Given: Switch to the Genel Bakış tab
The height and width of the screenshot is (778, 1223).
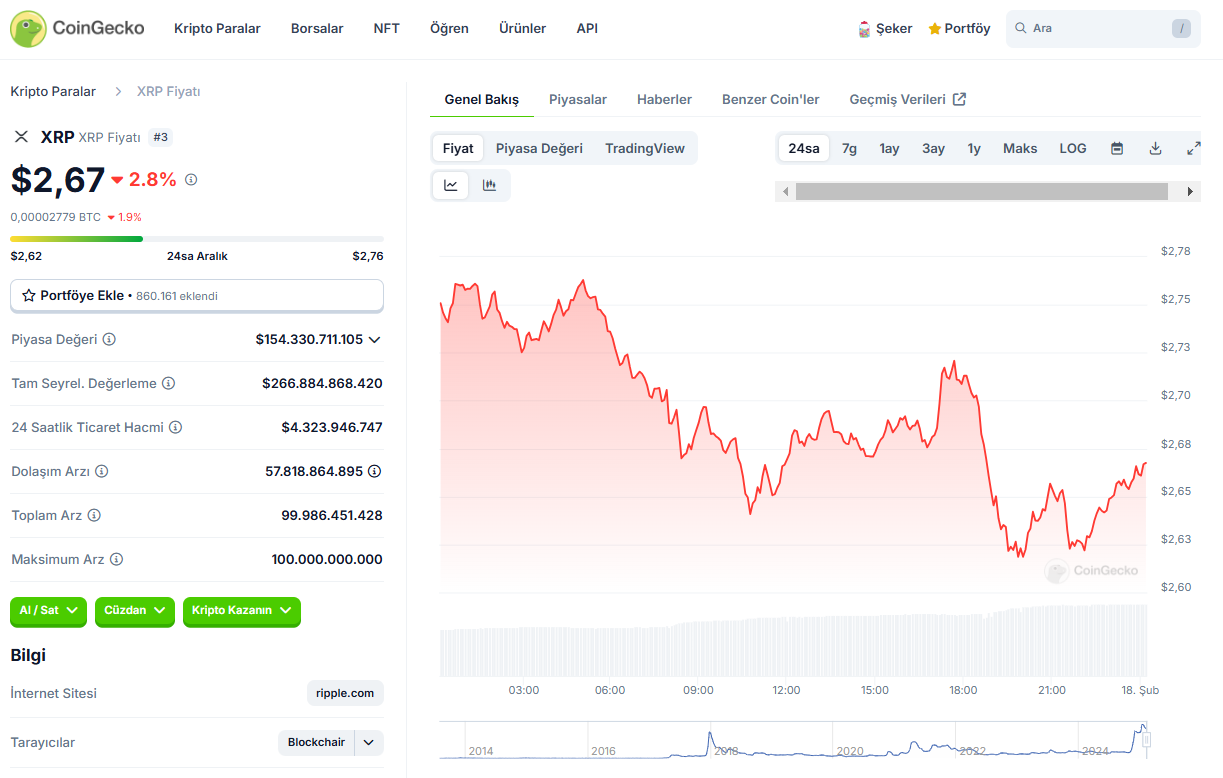Looking at the screenshot, I should tap(482, 100).
